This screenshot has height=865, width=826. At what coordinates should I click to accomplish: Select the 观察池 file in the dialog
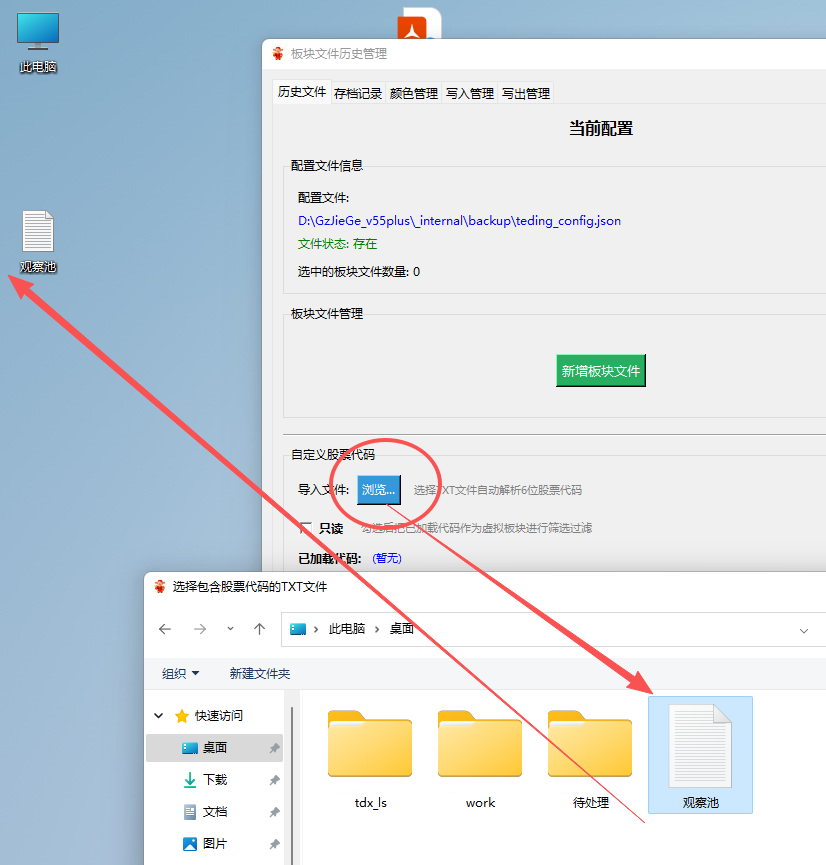click(700, 755)
